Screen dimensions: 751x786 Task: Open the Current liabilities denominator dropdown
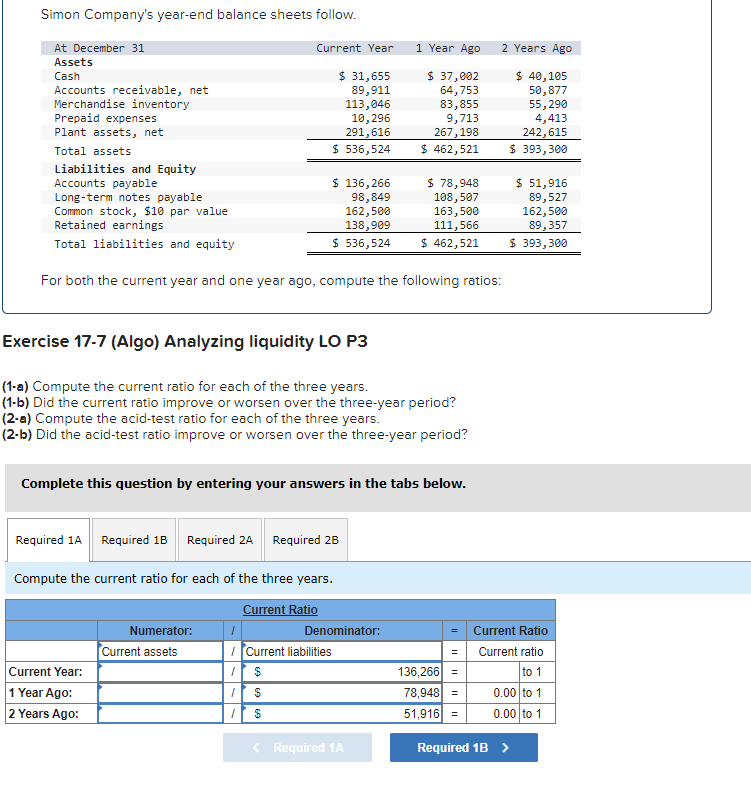pos(342,651)
